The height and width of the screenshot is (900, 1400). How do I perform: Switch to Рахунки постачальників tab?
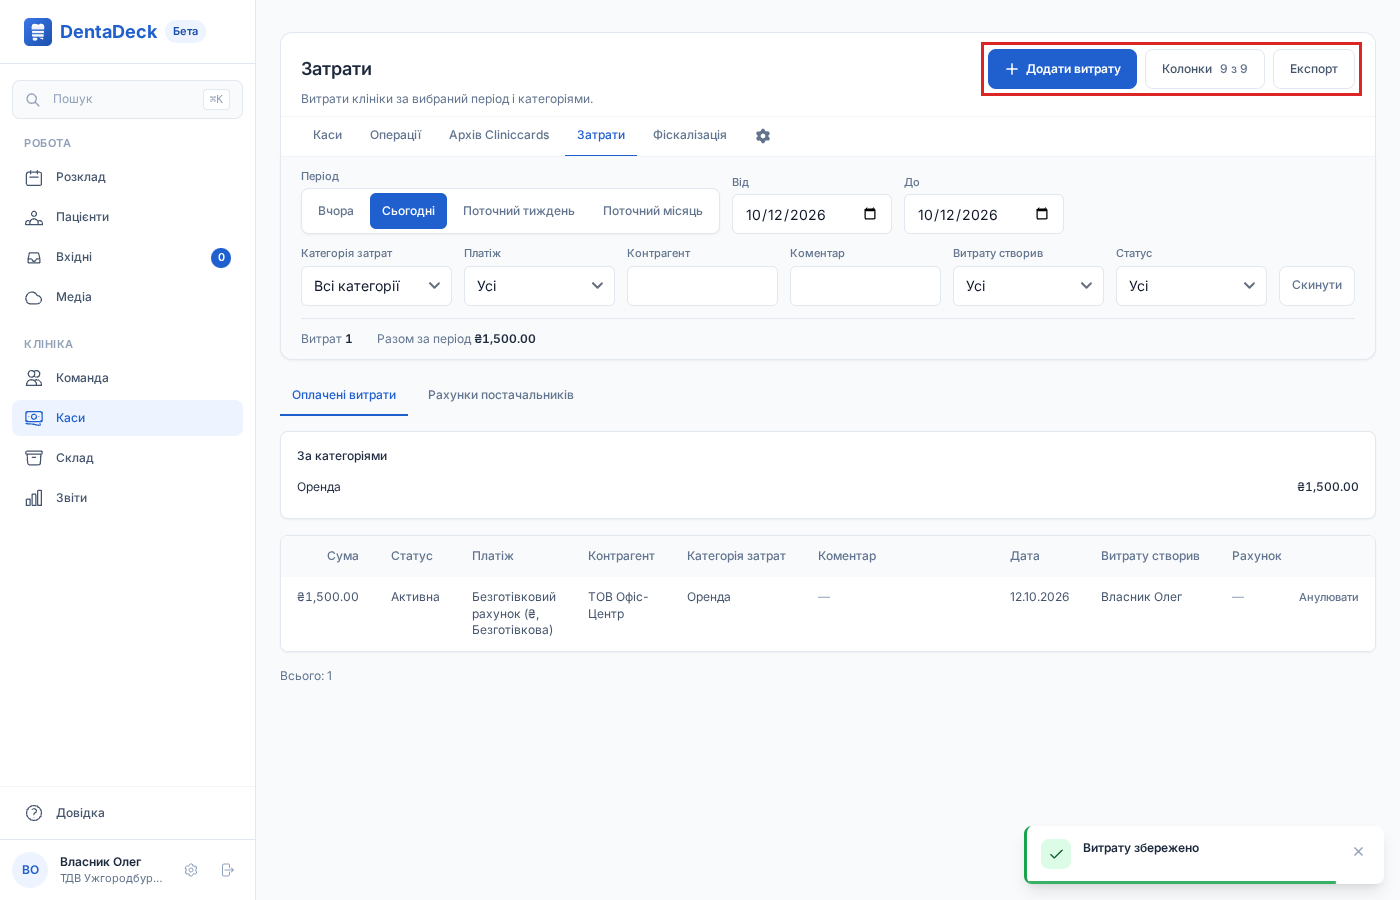tap(501, 395)
